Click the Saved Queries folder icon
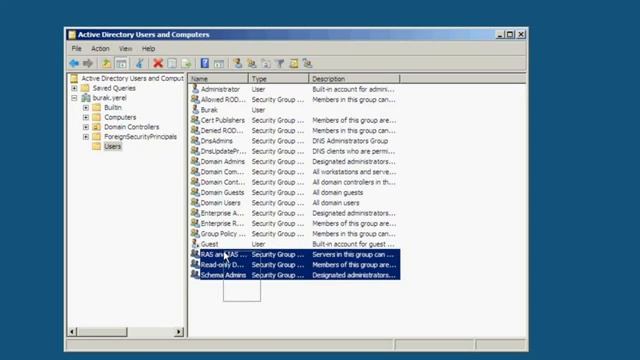This screenshot has width=640, height=360. tap(85, 88)
